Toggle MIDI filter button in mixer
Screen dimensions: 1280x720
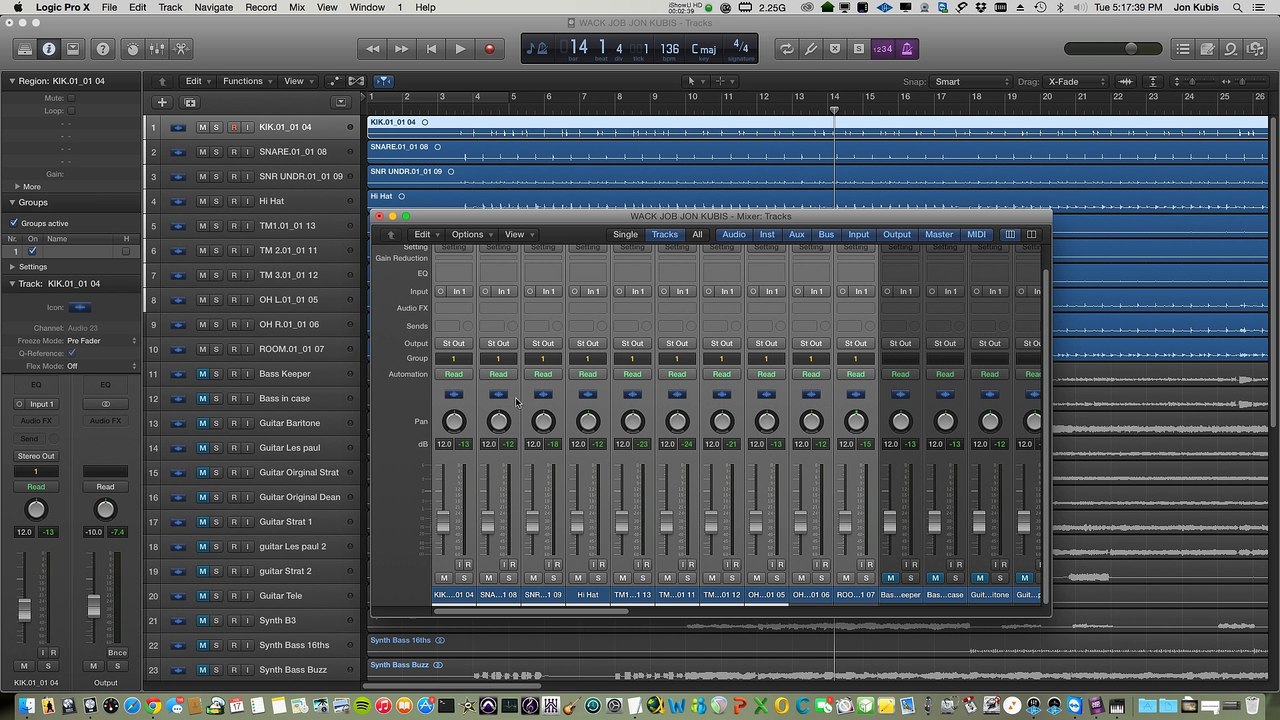click(976, 235)
